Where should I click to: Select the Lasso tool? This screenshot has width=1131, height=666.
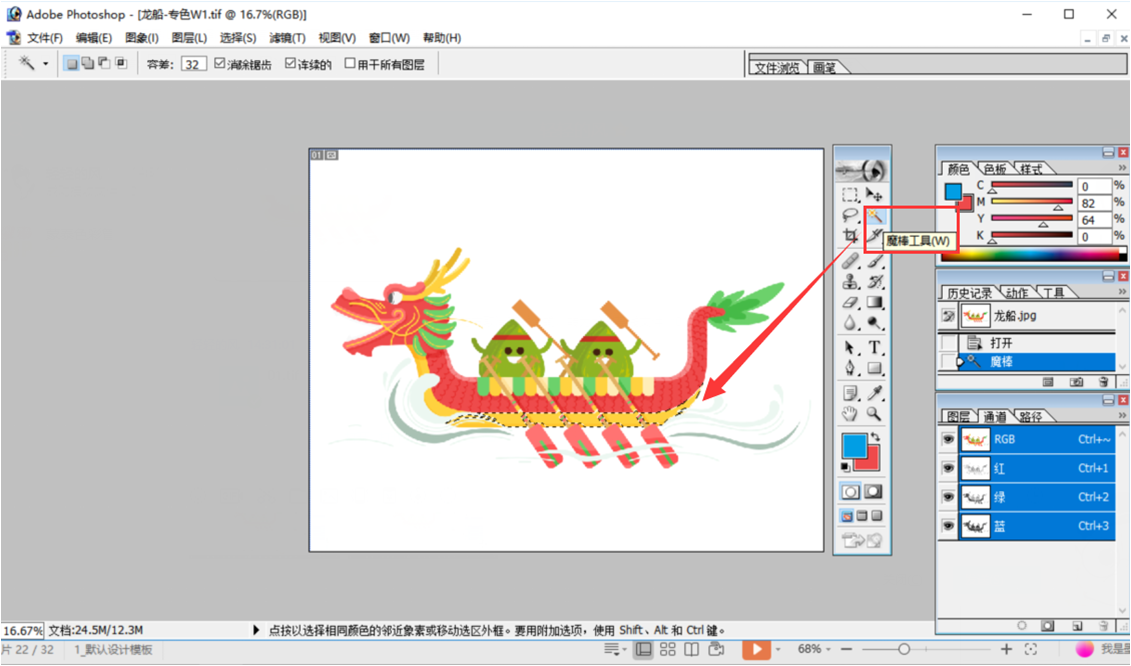point(850,215)
